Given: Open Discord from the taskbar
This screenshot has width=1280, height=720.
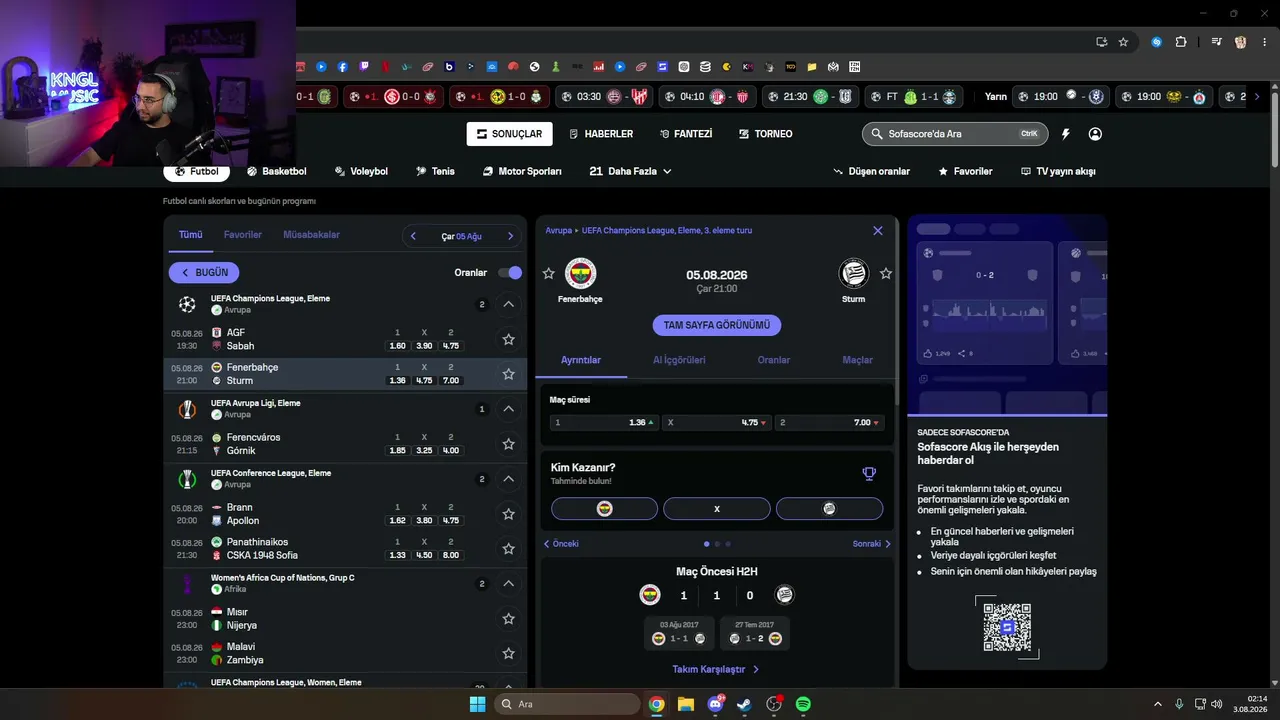Looking at the screenshot, I should (716, 704).
